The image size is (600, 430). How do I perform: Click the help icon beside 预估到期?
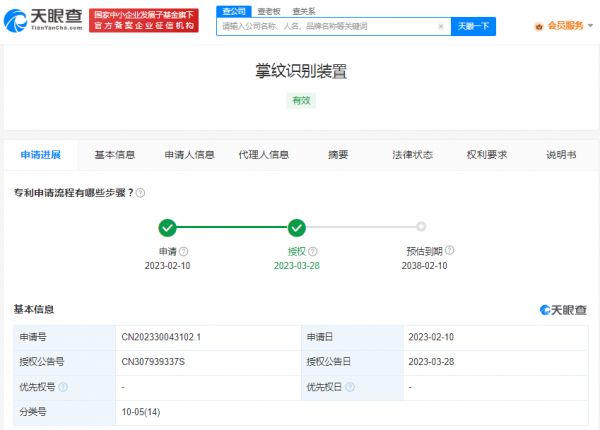[x=450, y=252]
